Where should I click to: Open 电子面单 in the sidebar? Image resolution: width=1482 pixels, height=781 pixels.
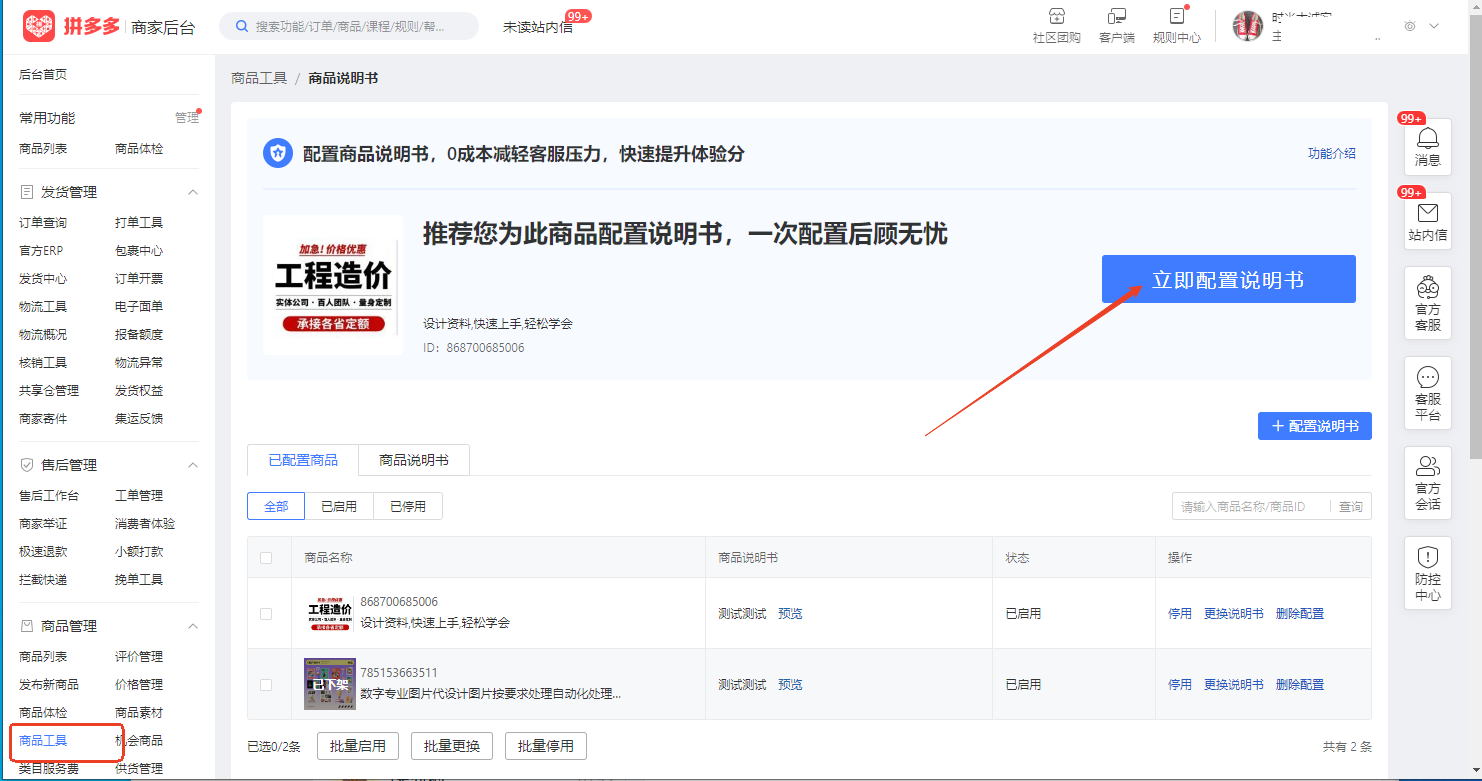(x=139, y=307)
